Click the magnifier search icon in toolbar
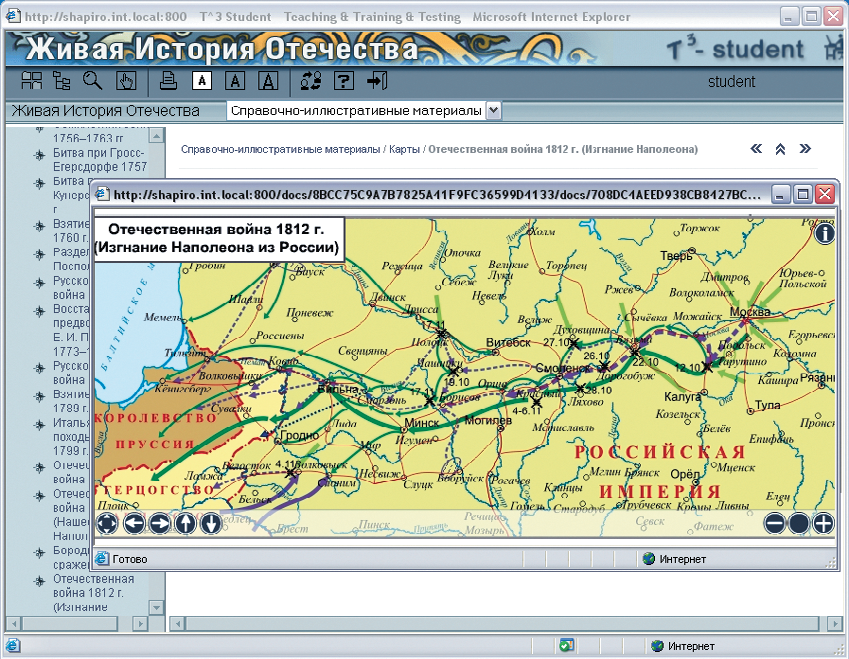This screenshot has height=659, width=849. [x=92, y=81]
